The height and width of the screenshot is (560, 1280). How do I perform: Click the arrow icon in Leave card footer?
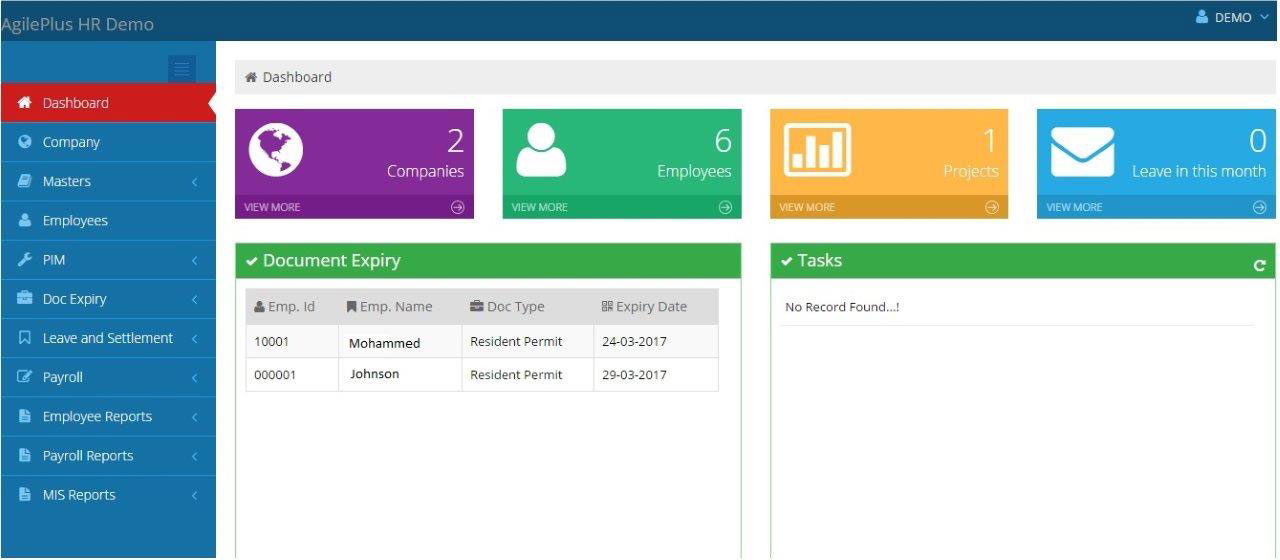[x=1259, y=207]
